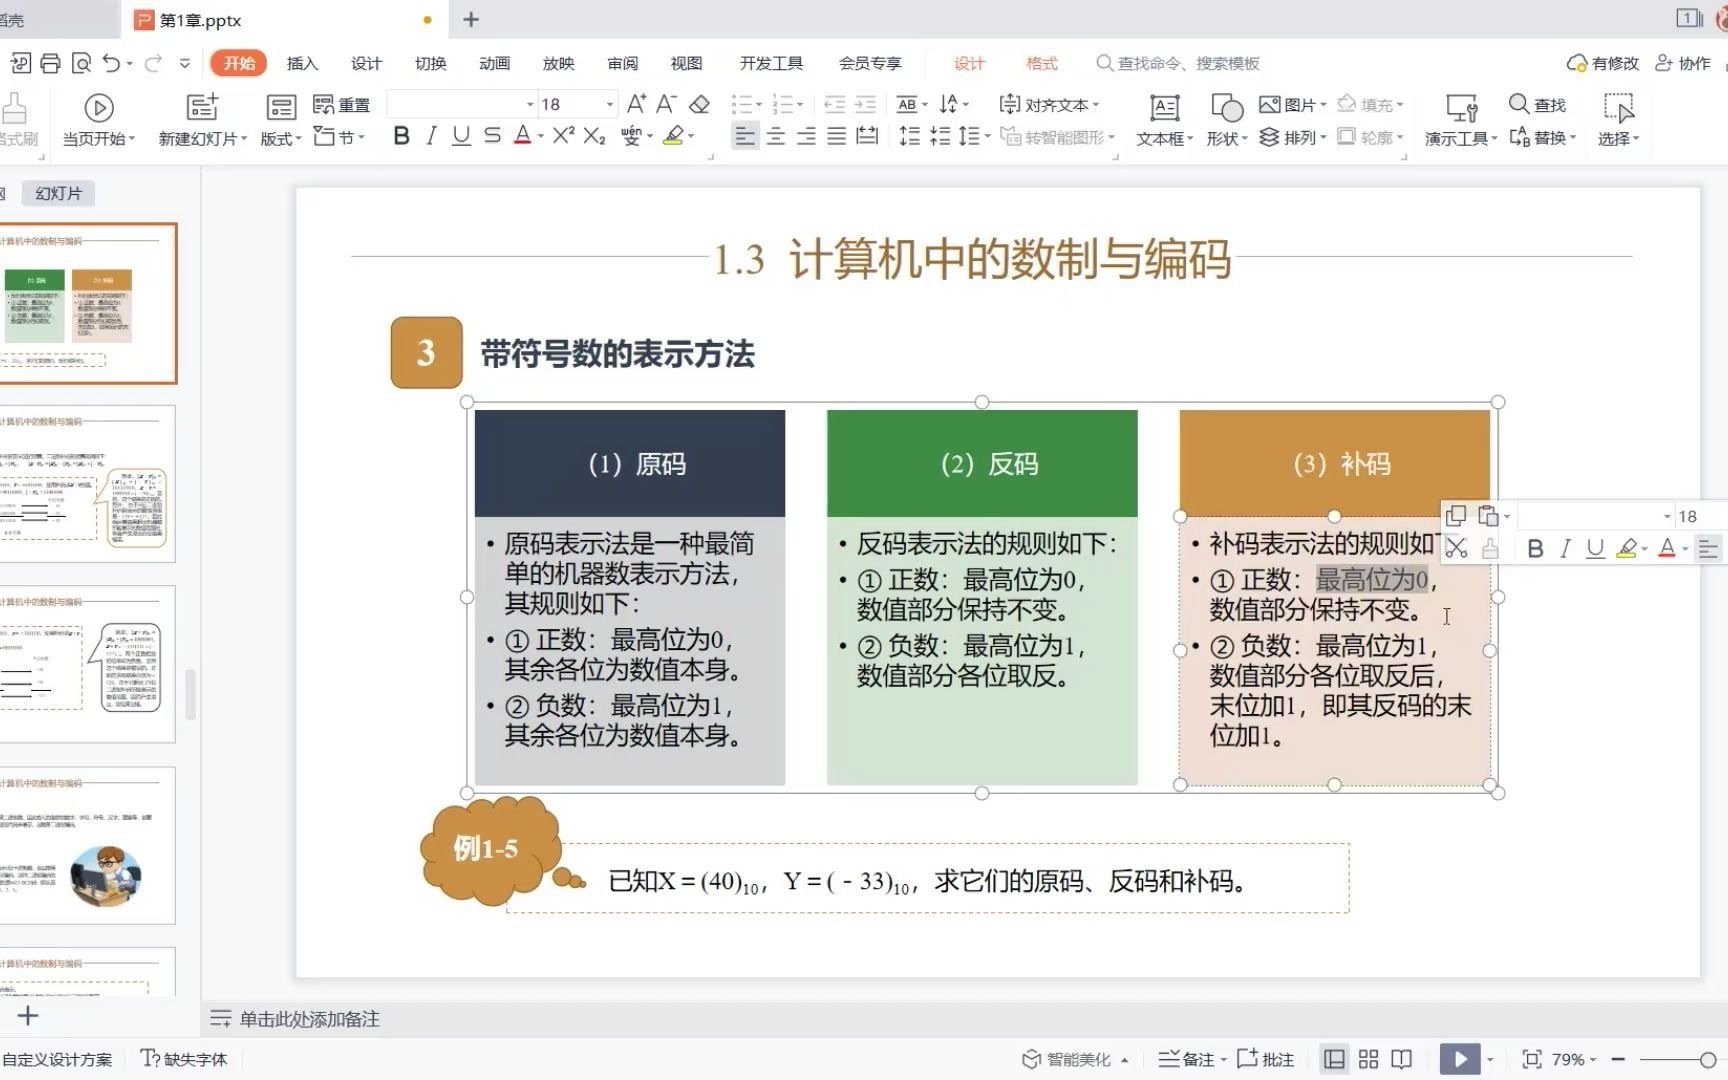Open the 批注 (comment) tool

click(x=1262, y=1058)
